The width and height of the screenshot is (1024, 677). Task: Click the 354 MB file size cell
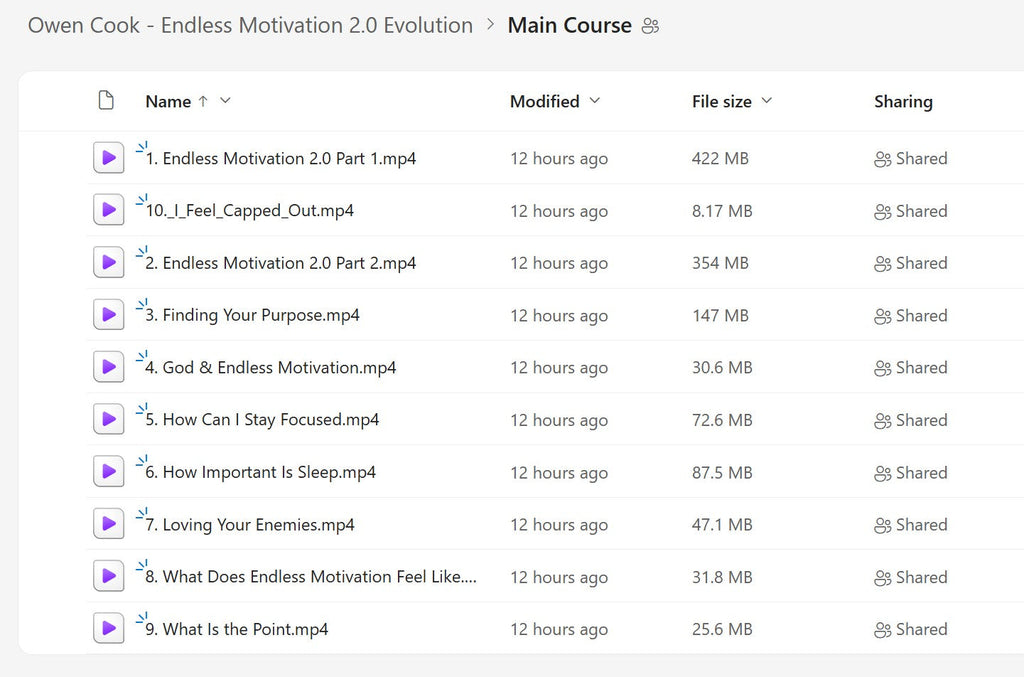[720, 263]
